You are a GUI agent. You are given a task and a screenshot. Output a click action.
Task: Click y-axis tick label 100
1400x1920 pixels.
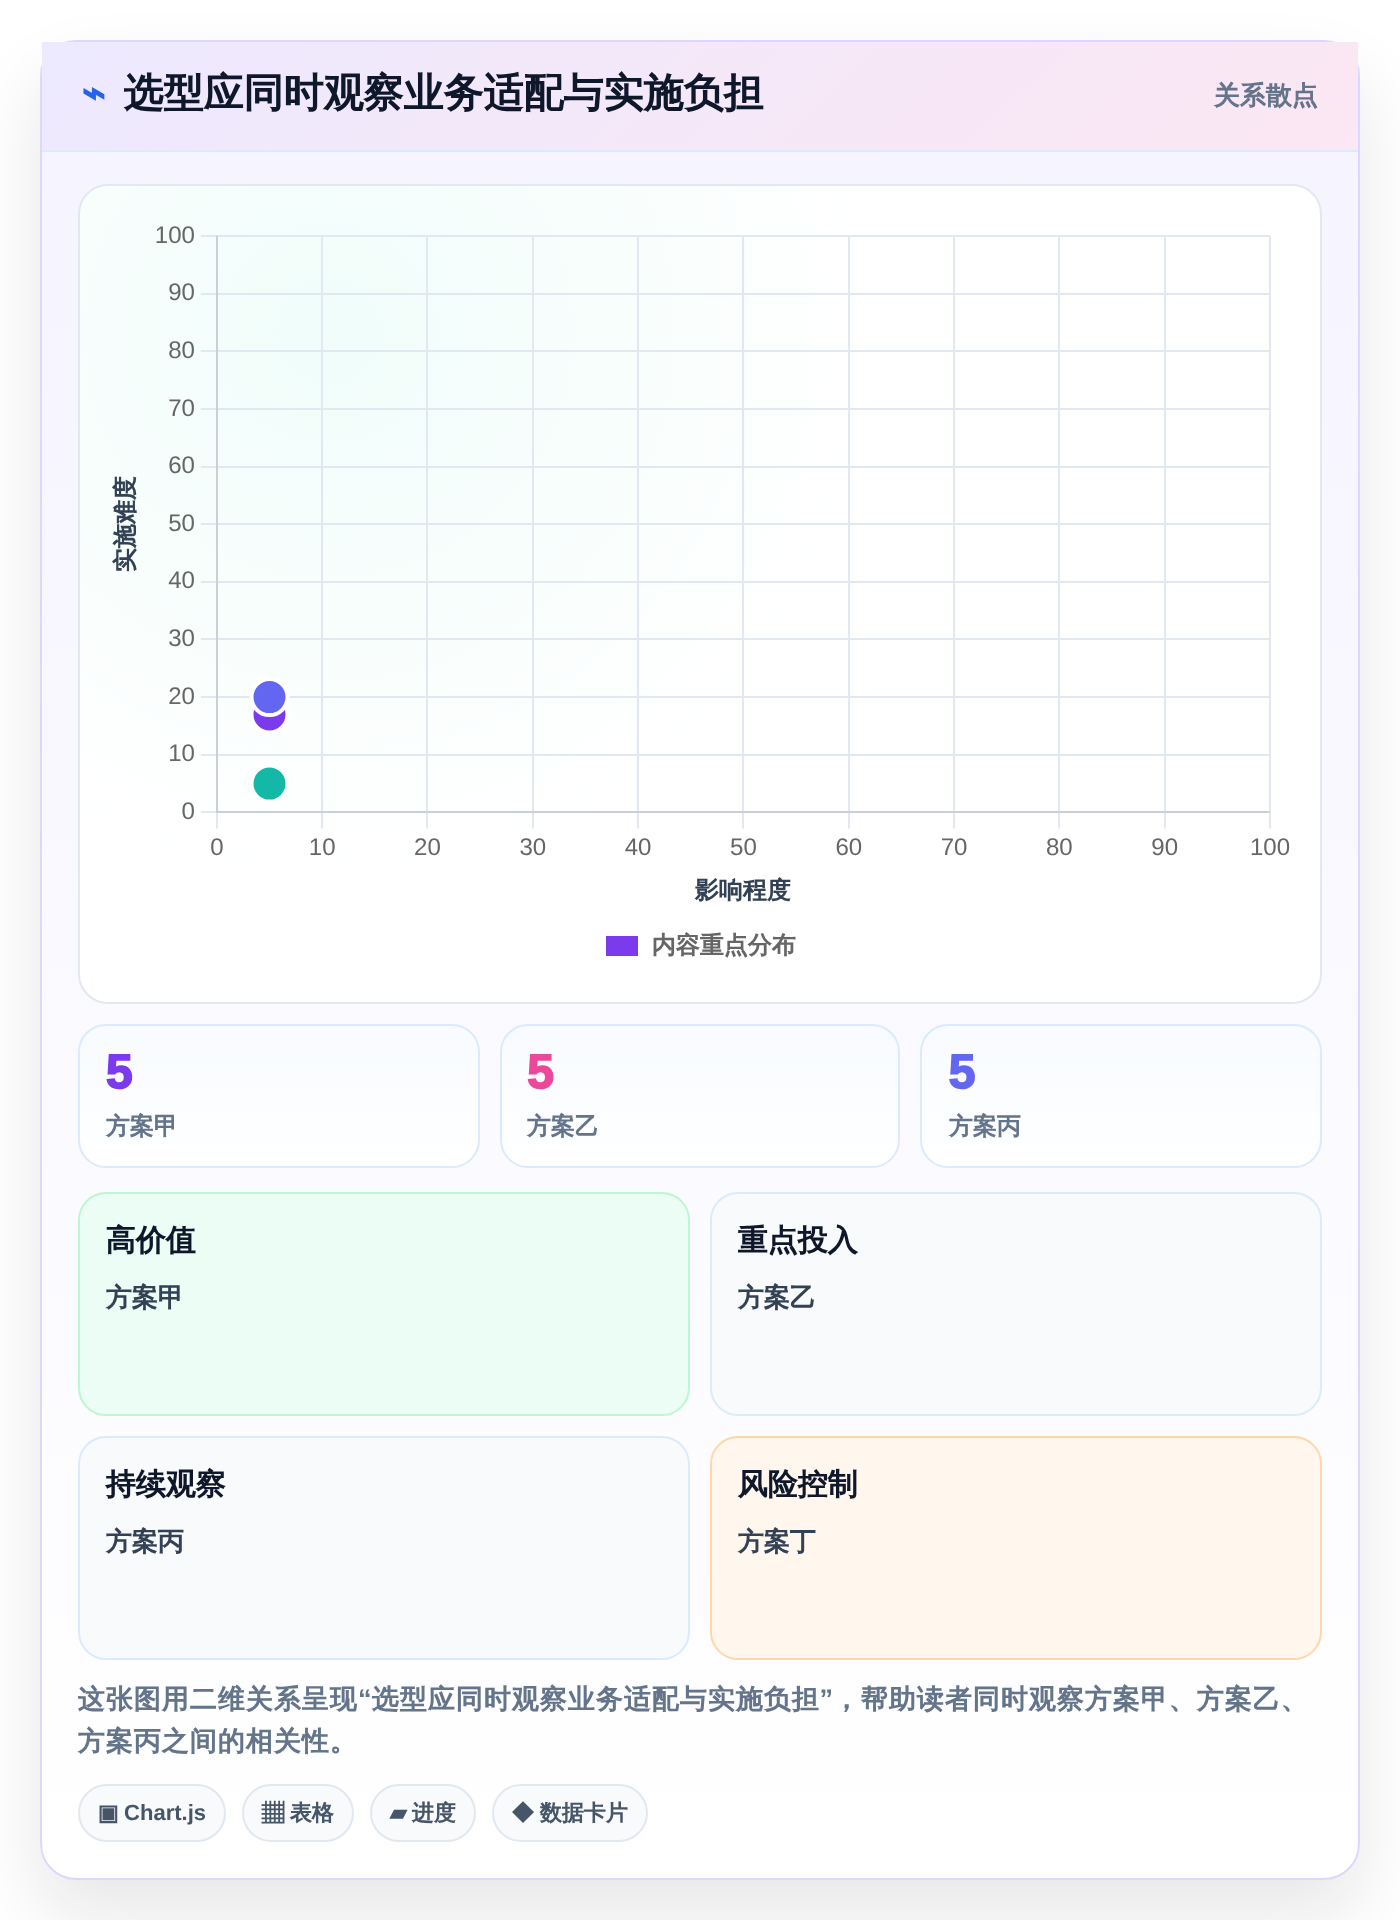pos(175,236)
